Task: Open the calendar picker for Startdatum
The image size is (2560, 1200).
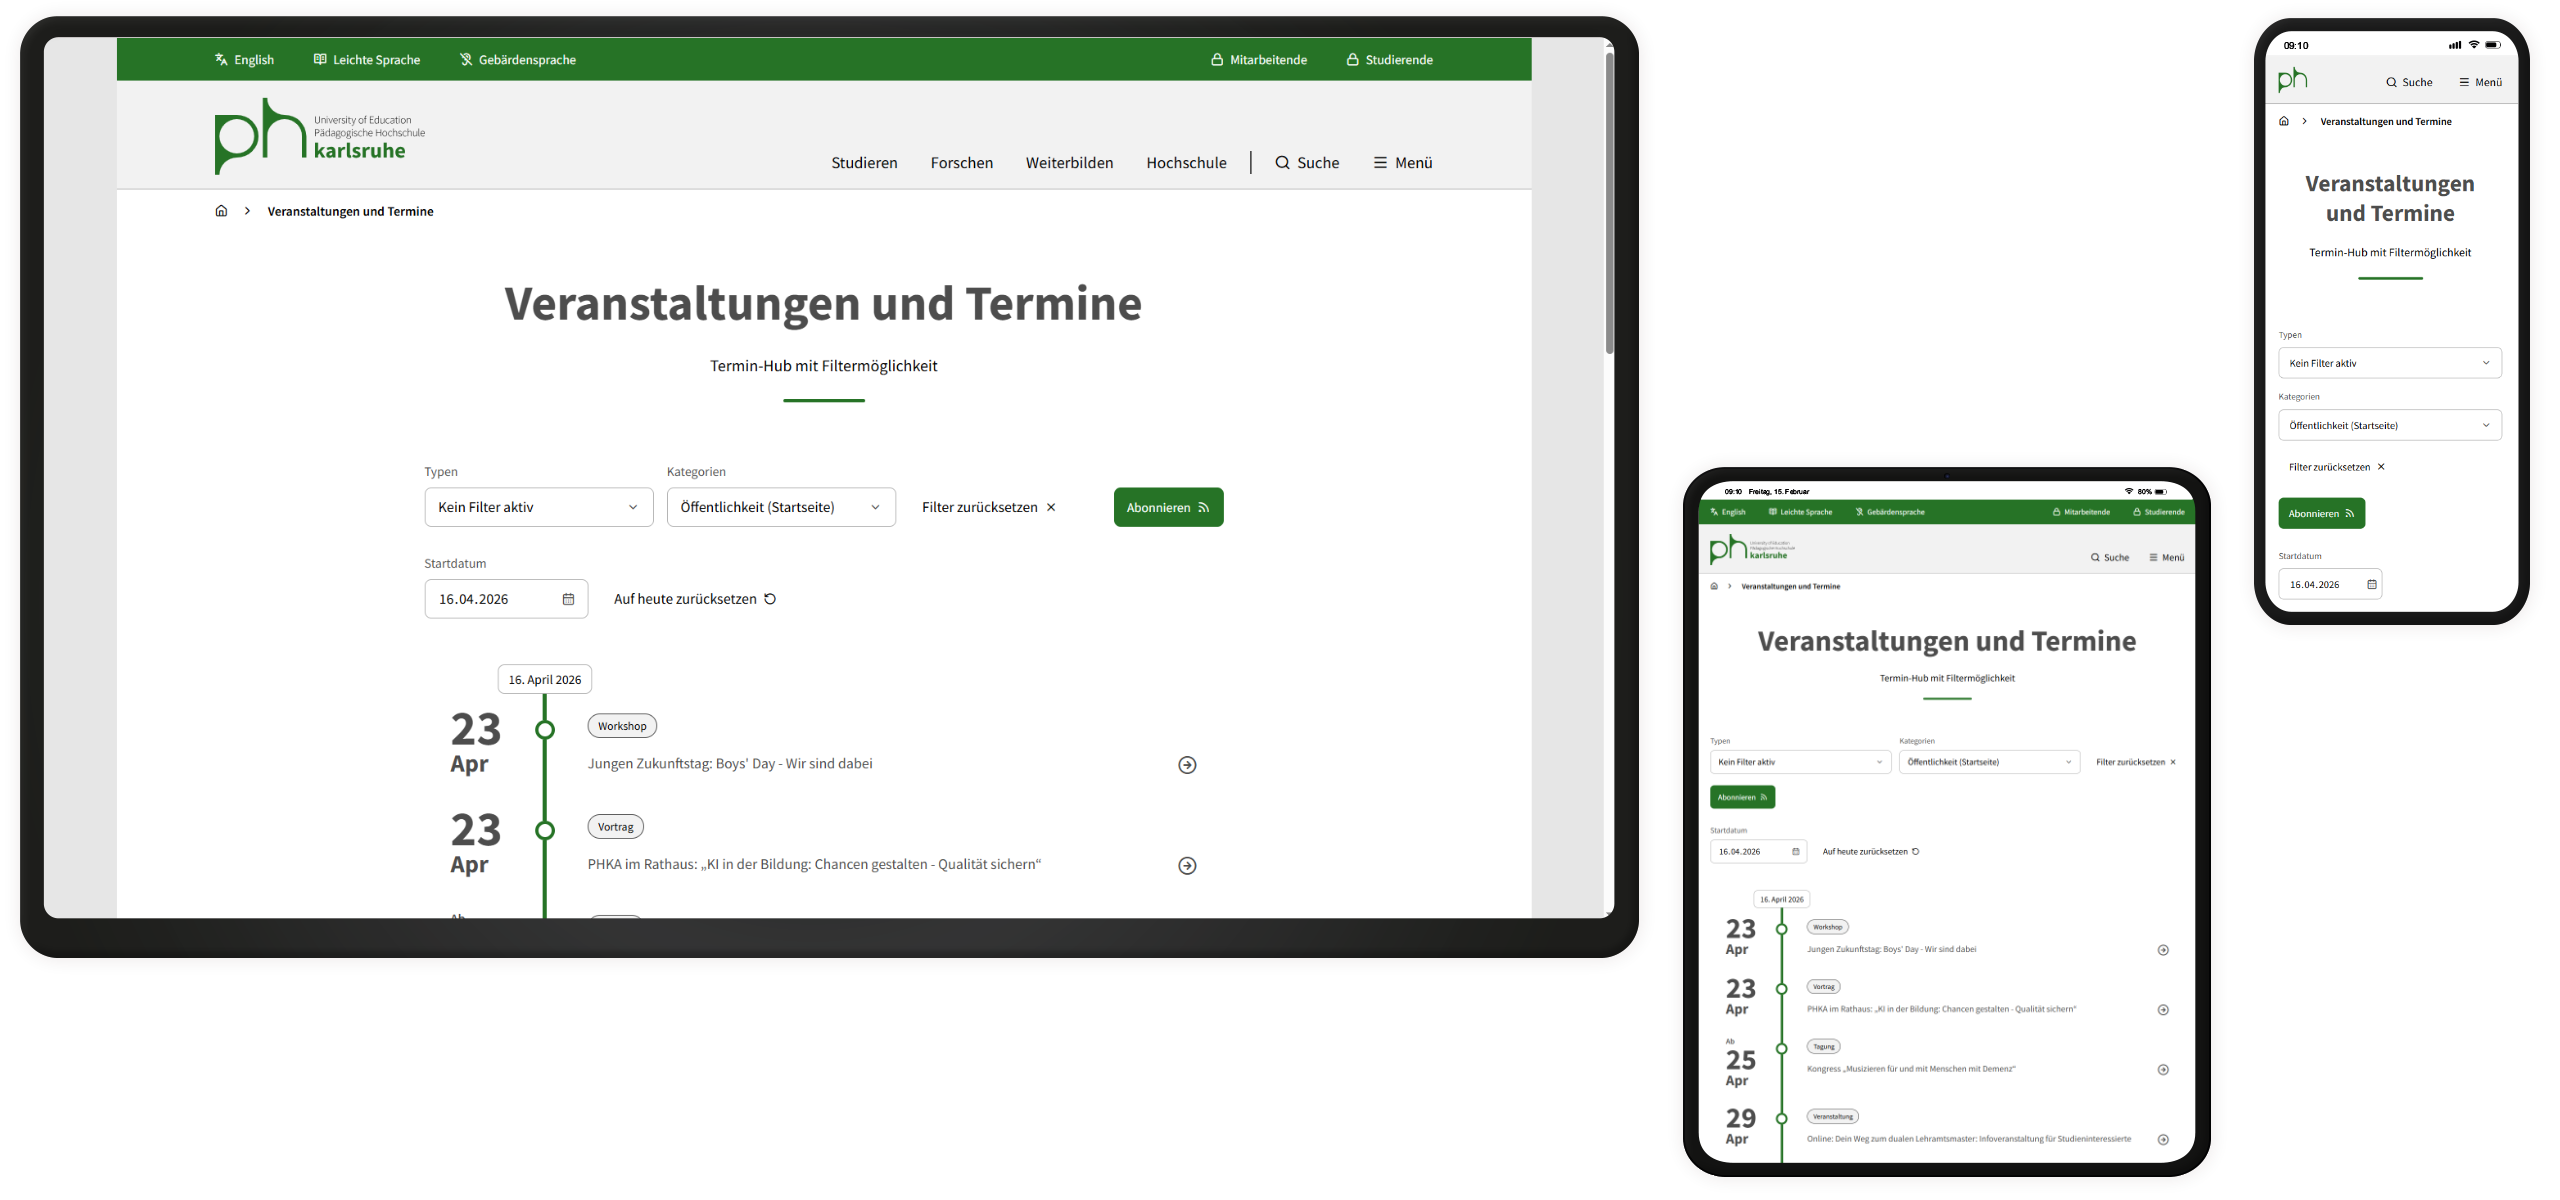Action: (567, 598)
